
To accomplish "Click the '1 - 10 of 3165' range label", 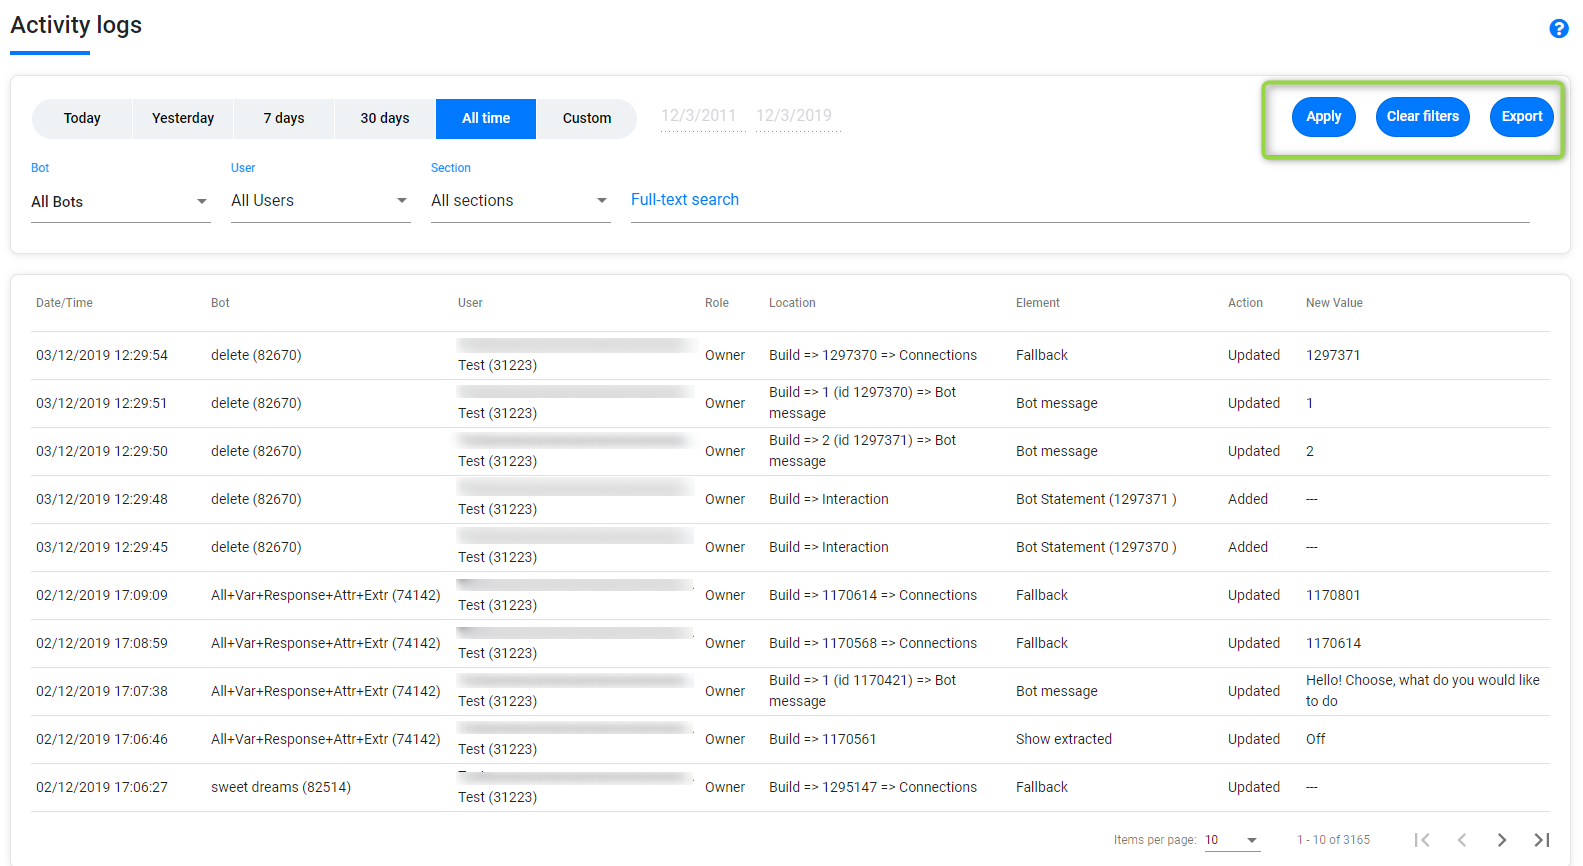I will 1333,840.
